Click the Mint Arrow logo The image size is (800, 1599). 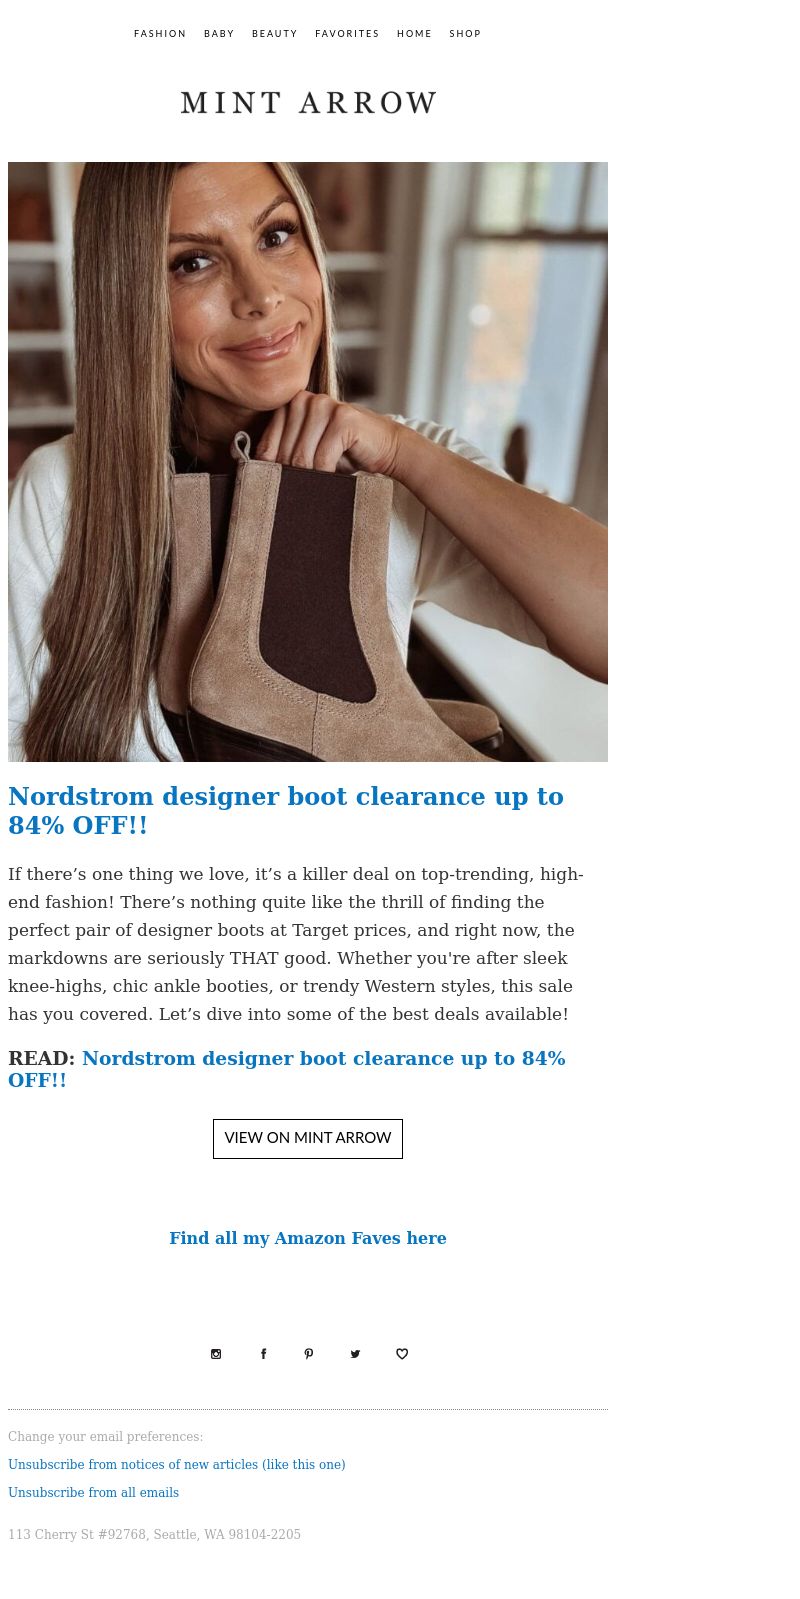(x=308, y=103)
